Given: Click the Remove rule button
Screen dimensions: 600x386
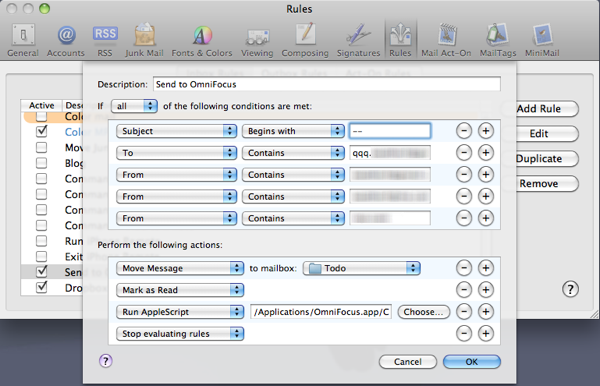Looking at the screenshot, I should point(539,184).
